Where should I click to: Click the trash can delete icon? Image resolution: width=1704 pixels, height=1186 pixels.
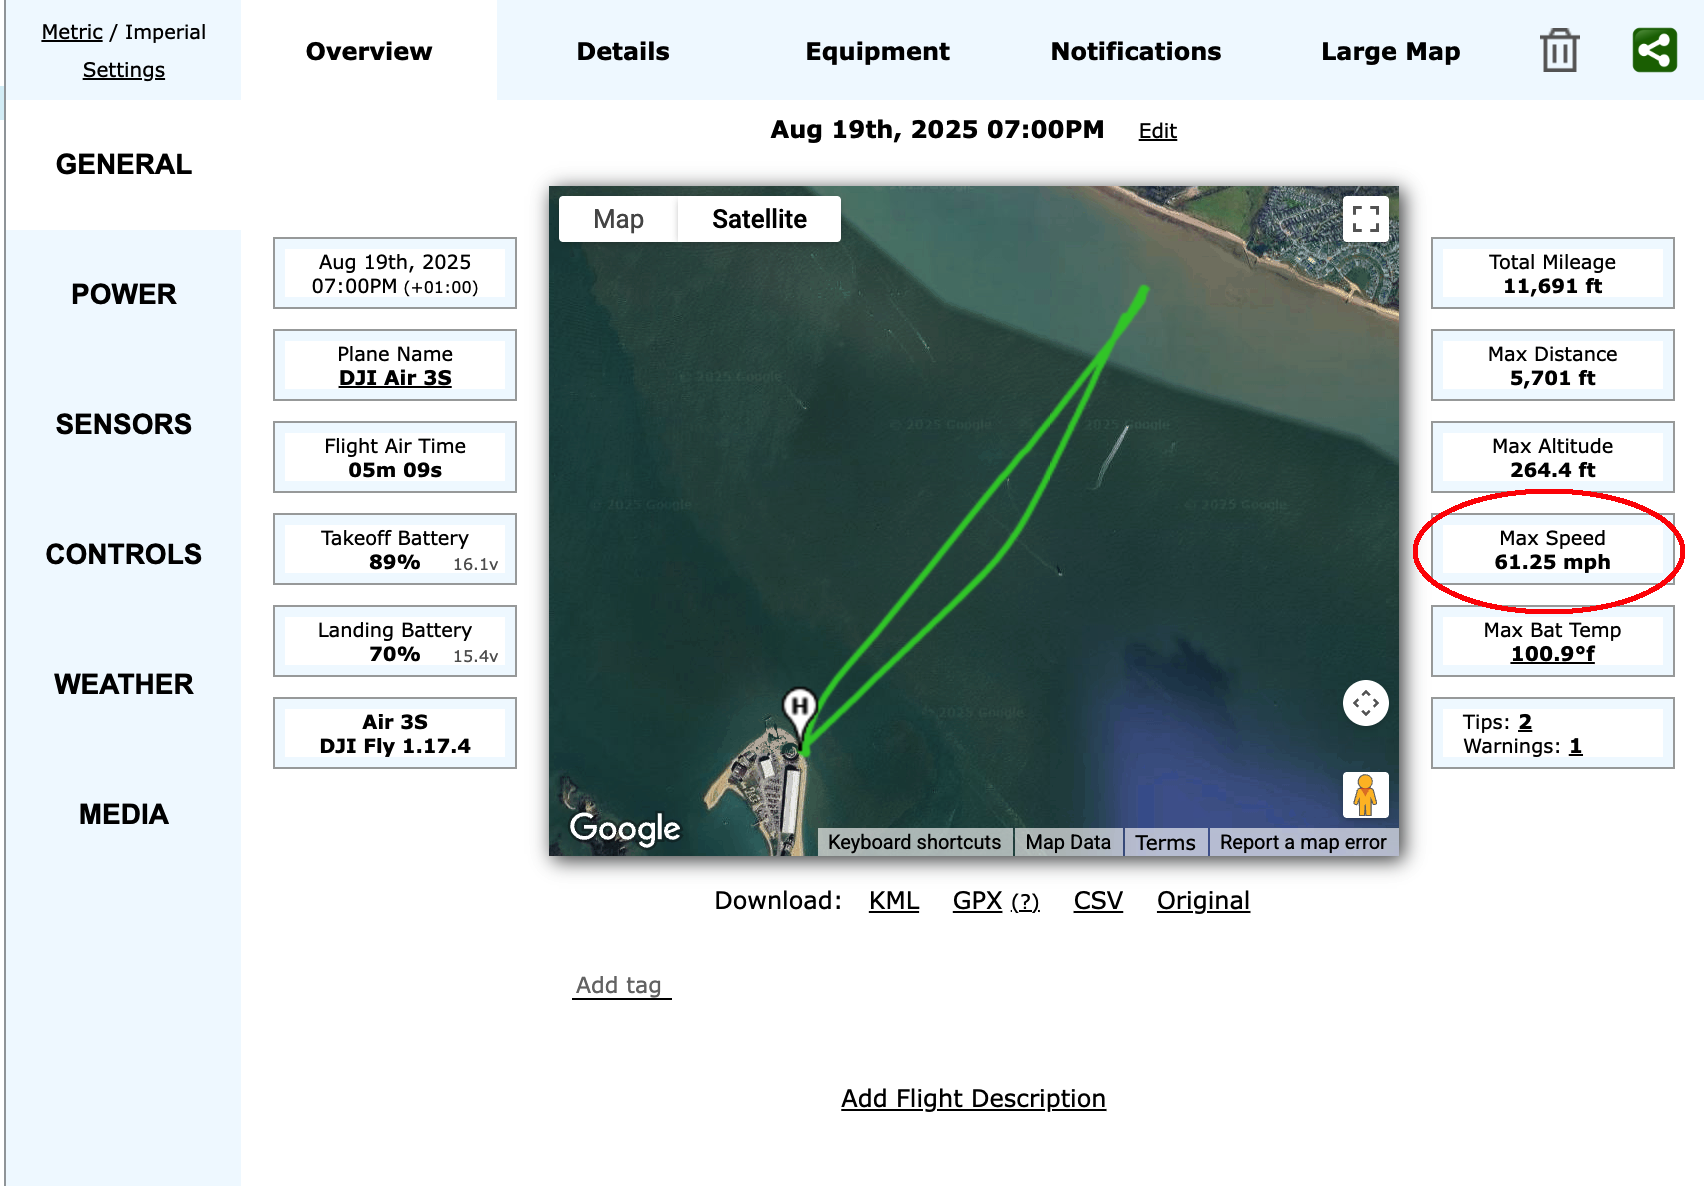(1559, 51)
